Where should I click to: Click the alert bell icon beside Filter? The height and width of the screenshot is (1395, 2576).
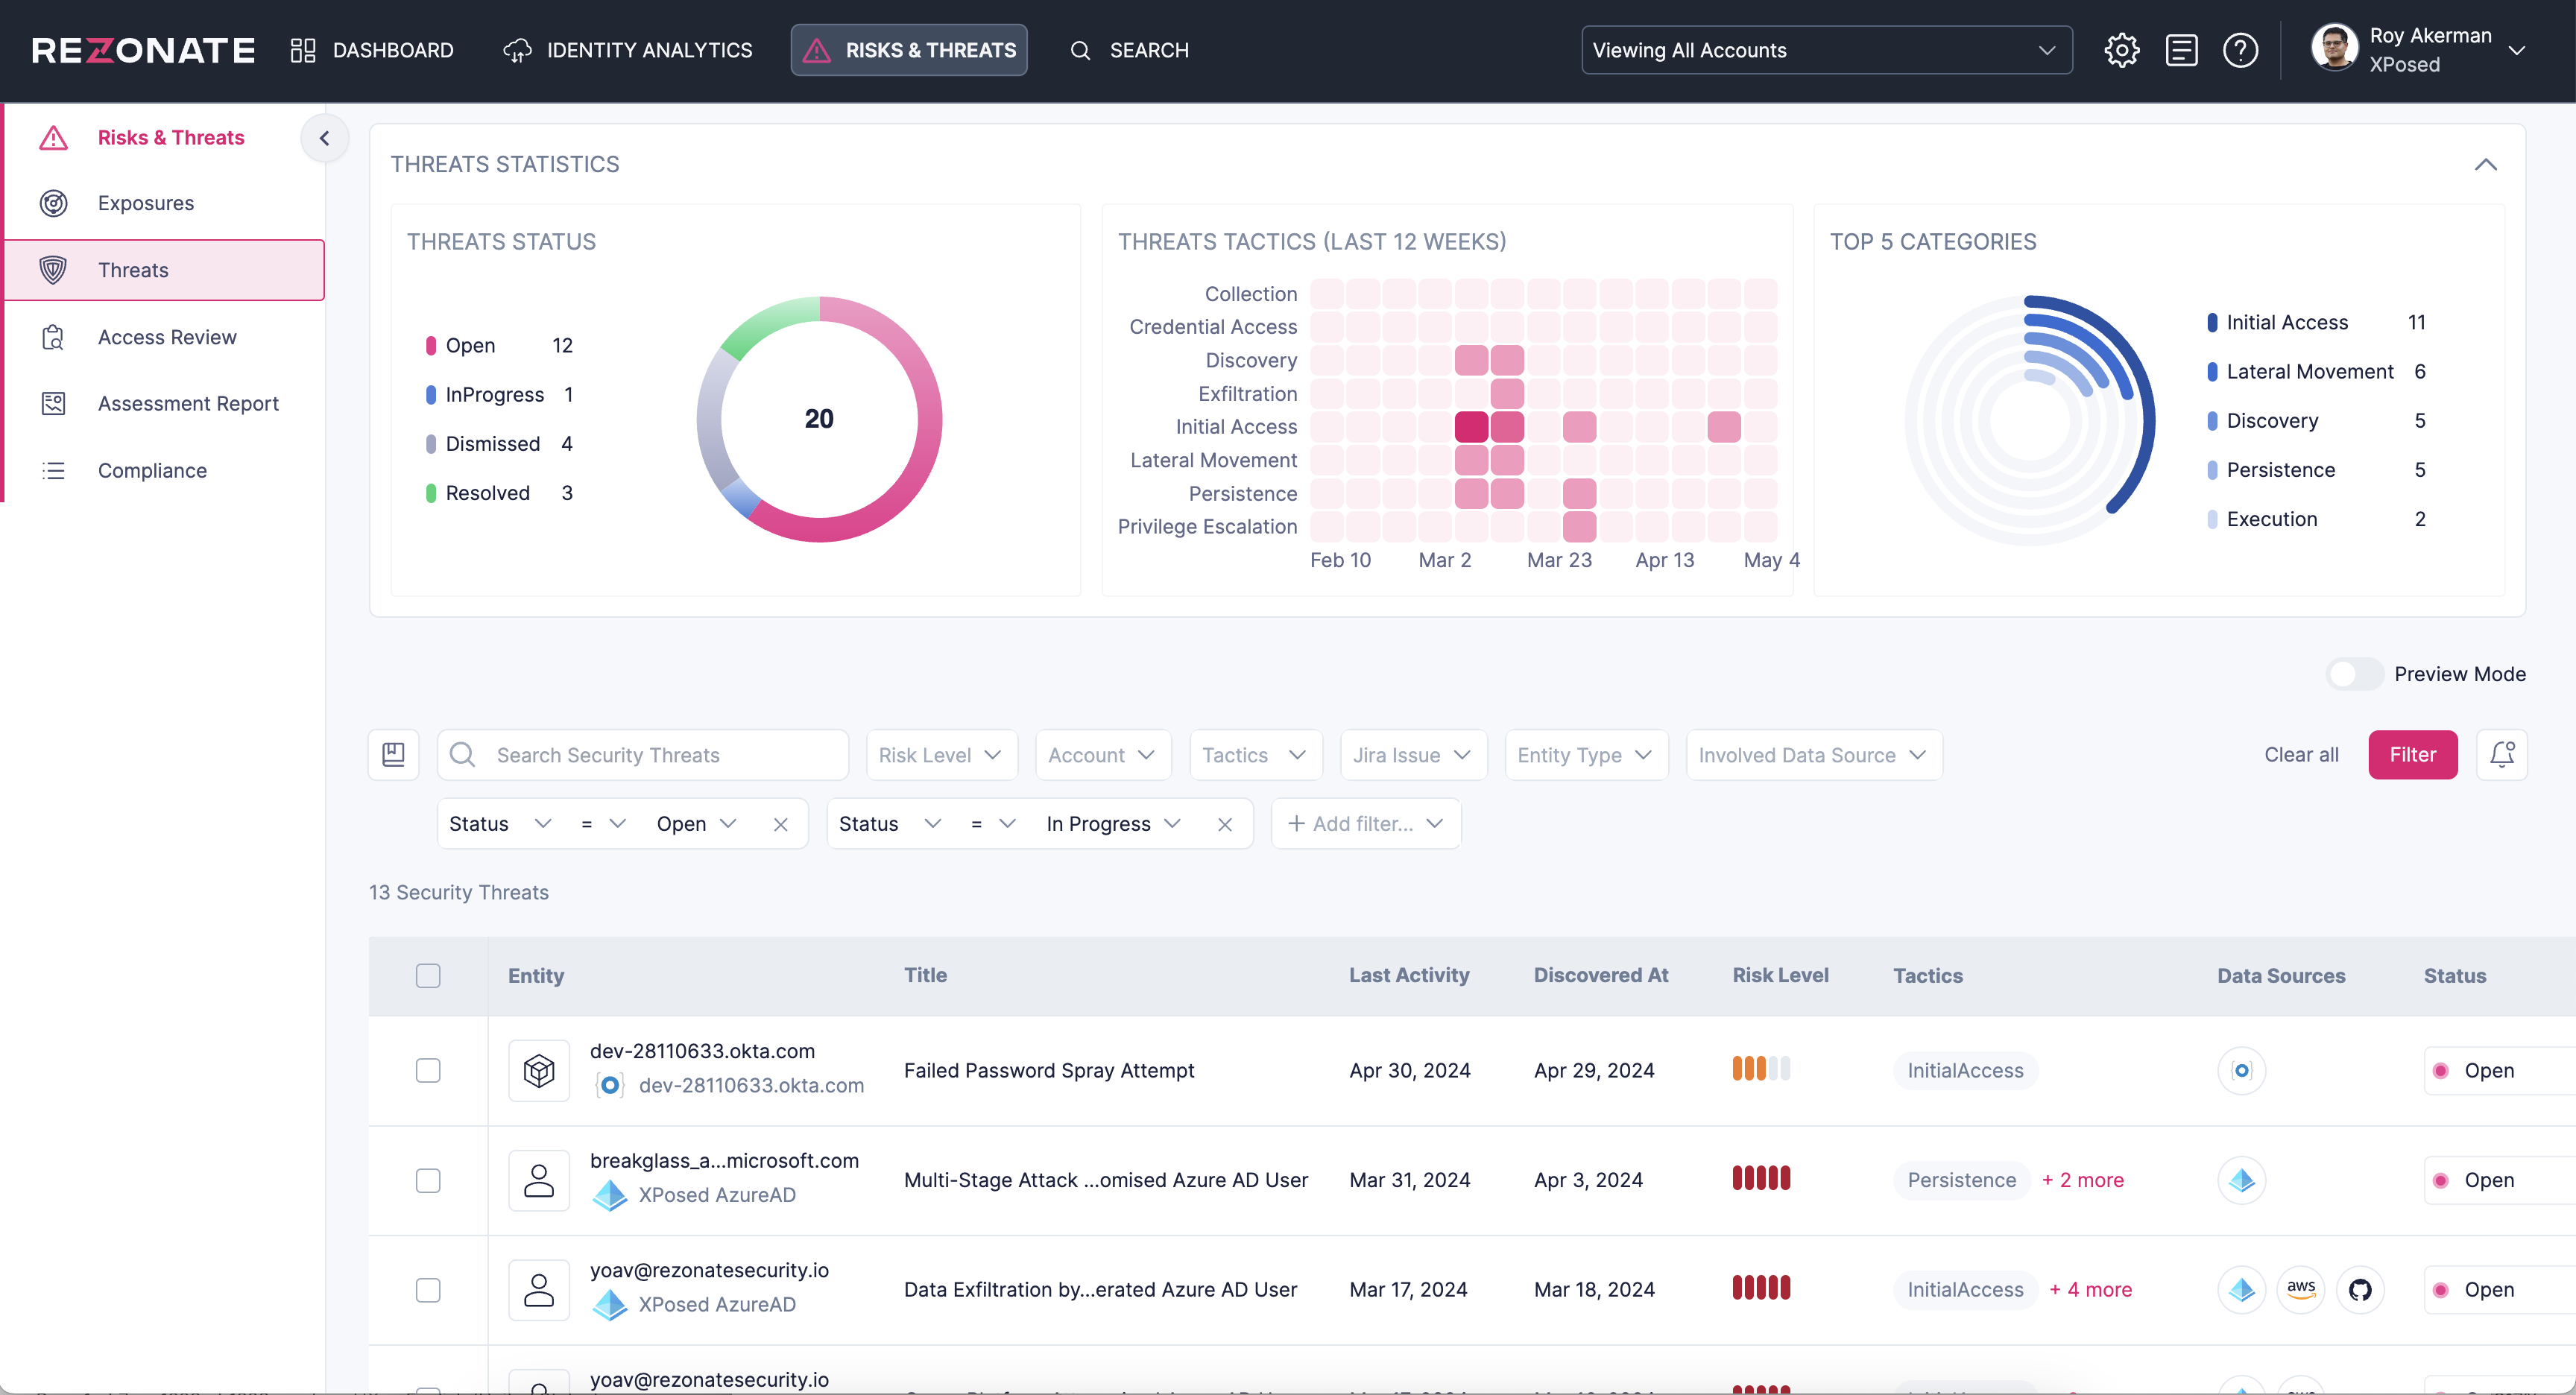2502,755
